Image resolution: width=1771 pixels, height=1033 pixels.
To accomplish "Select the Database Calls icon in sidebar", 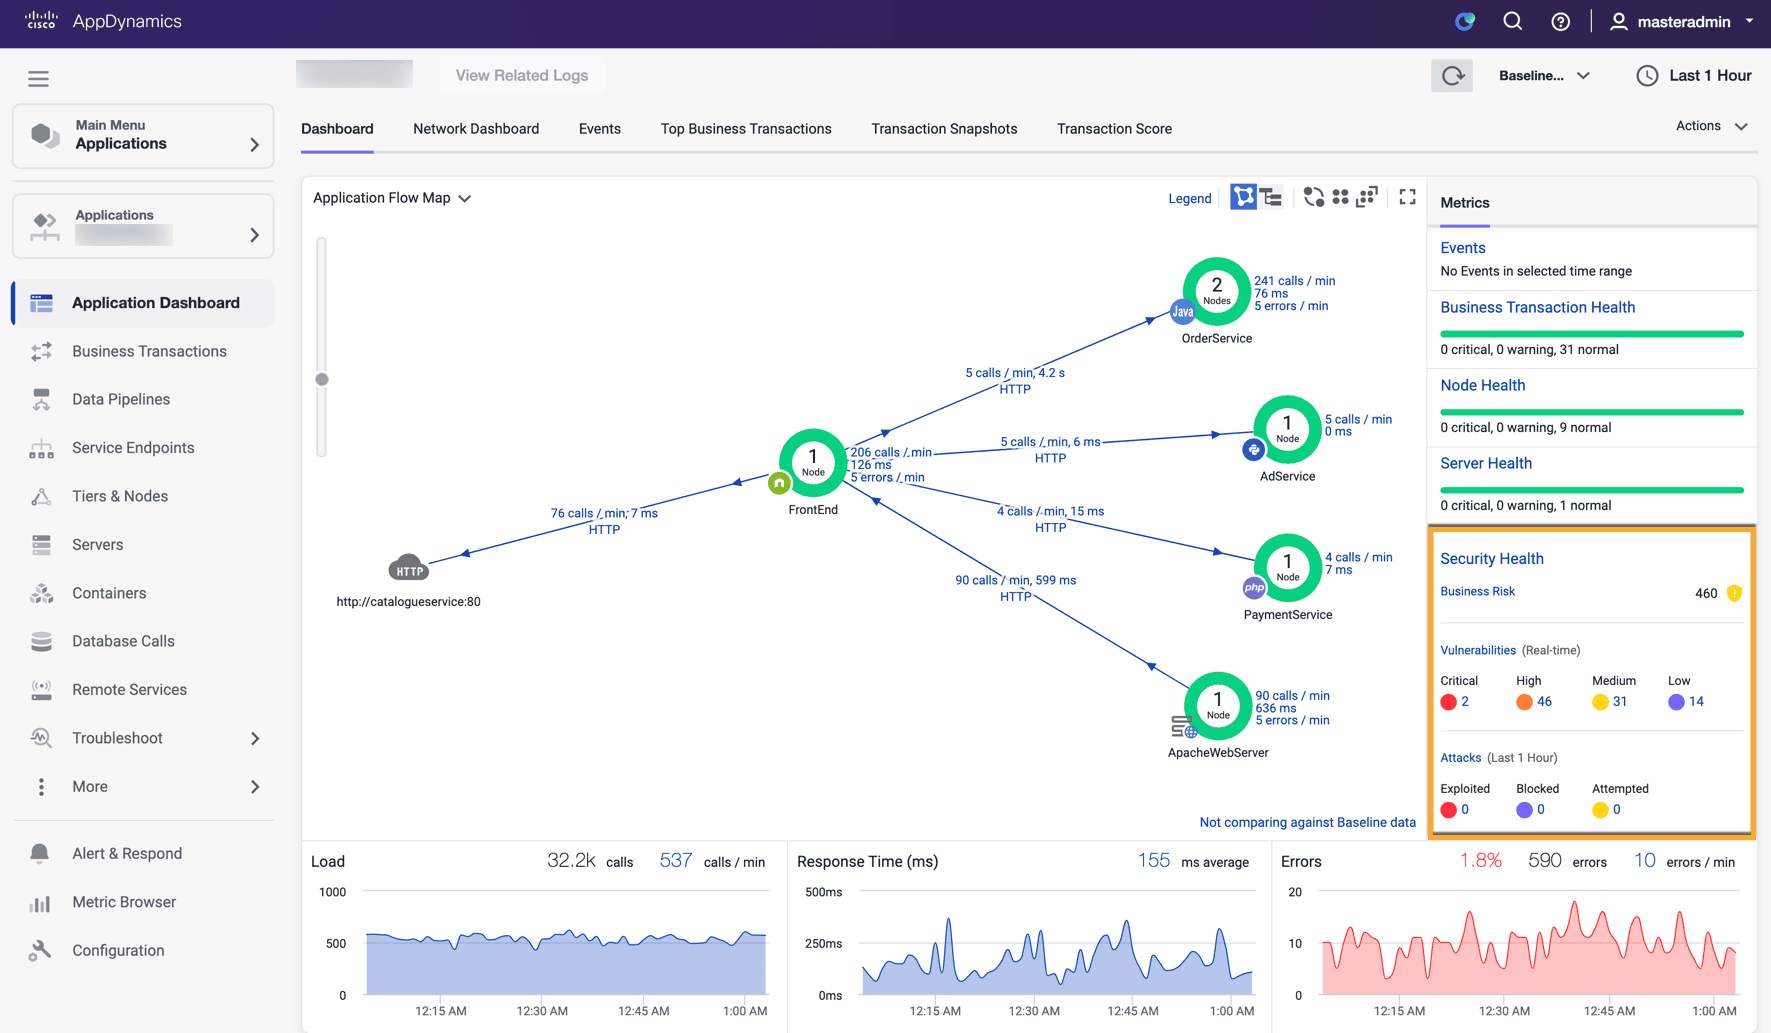I will click(x=41, y=641).
